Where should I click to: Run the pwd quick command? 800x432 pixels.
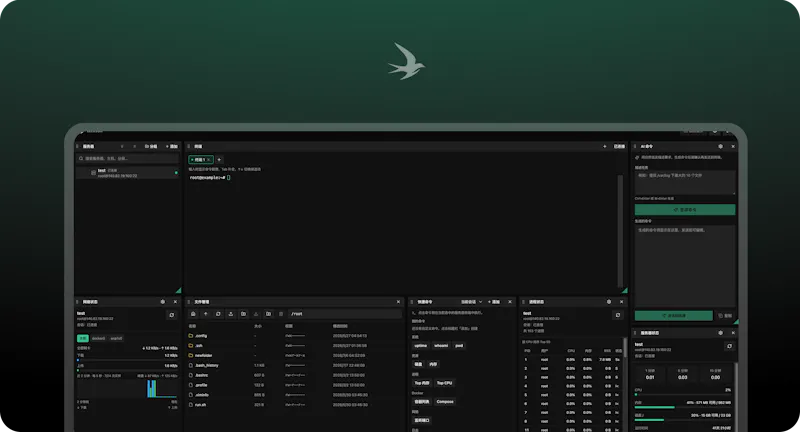tap(459, 346)
